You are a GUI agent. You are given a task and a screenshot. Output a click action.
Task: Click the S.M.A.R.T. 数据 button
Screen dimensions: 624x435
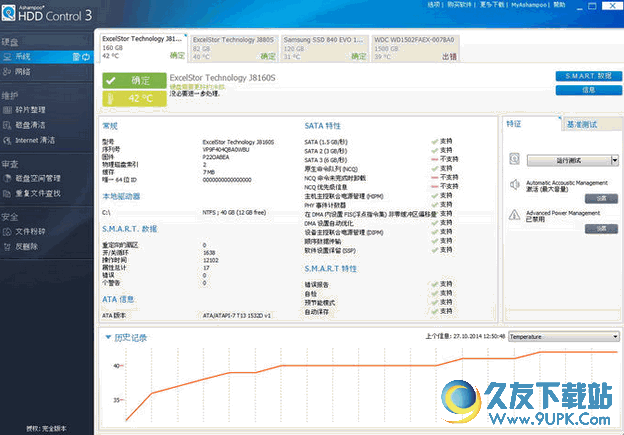pyautogui.click(x=589, y=76)
